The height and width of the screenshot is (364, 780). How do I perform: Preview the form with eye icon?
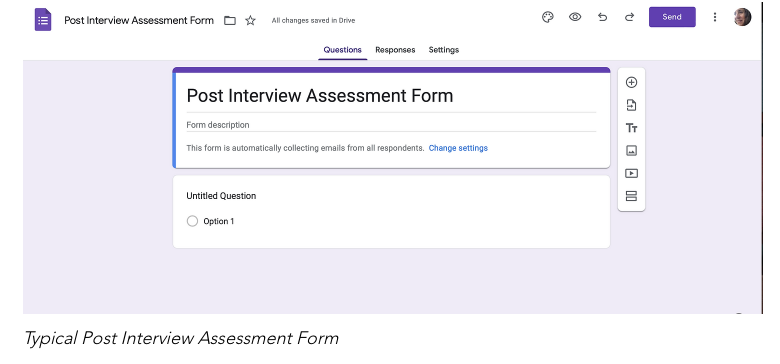pyautogui.click(x=575, y=17)
